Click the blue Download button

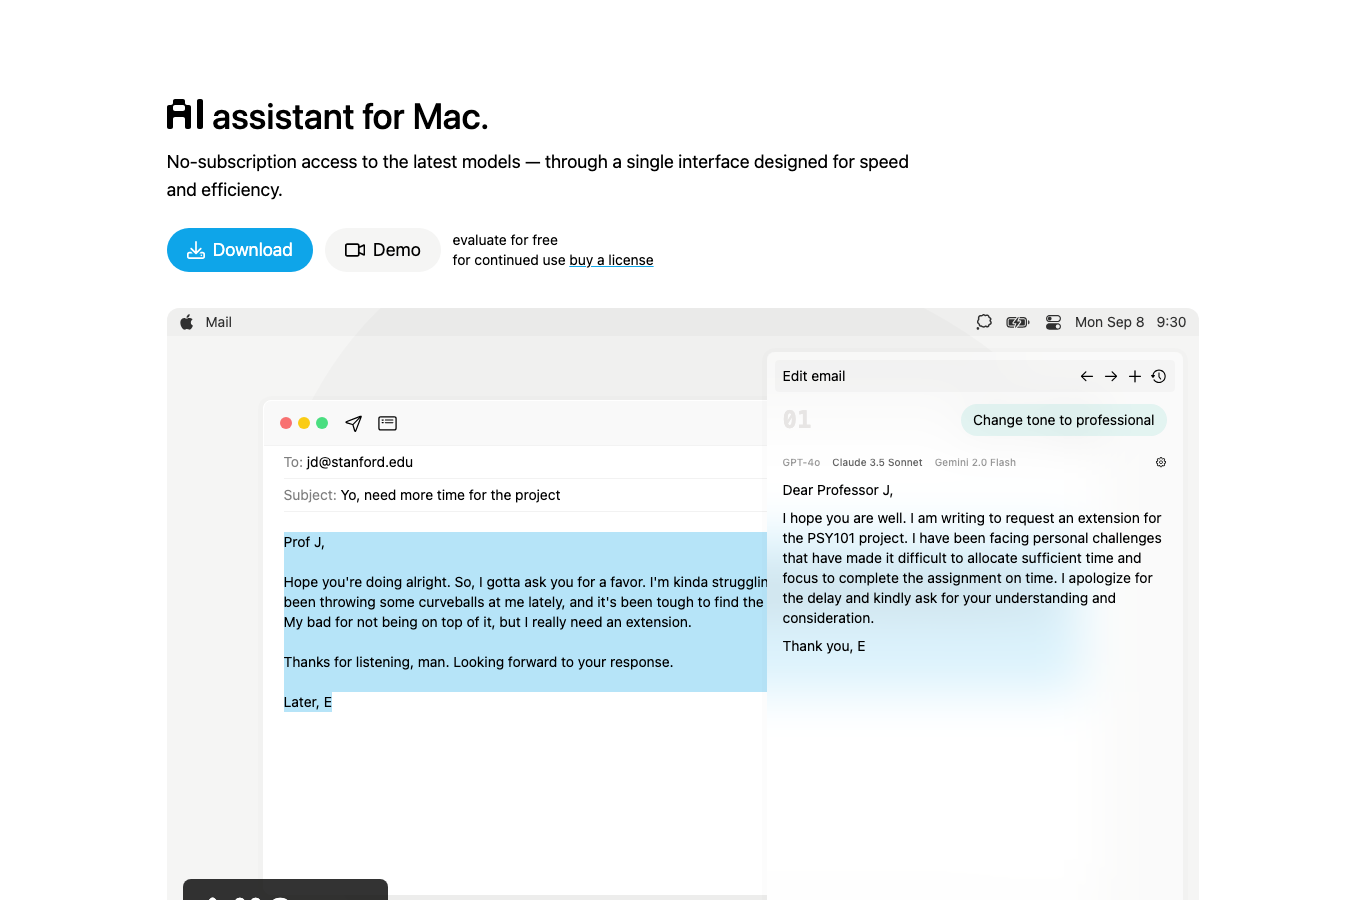(x=240, y=250)
